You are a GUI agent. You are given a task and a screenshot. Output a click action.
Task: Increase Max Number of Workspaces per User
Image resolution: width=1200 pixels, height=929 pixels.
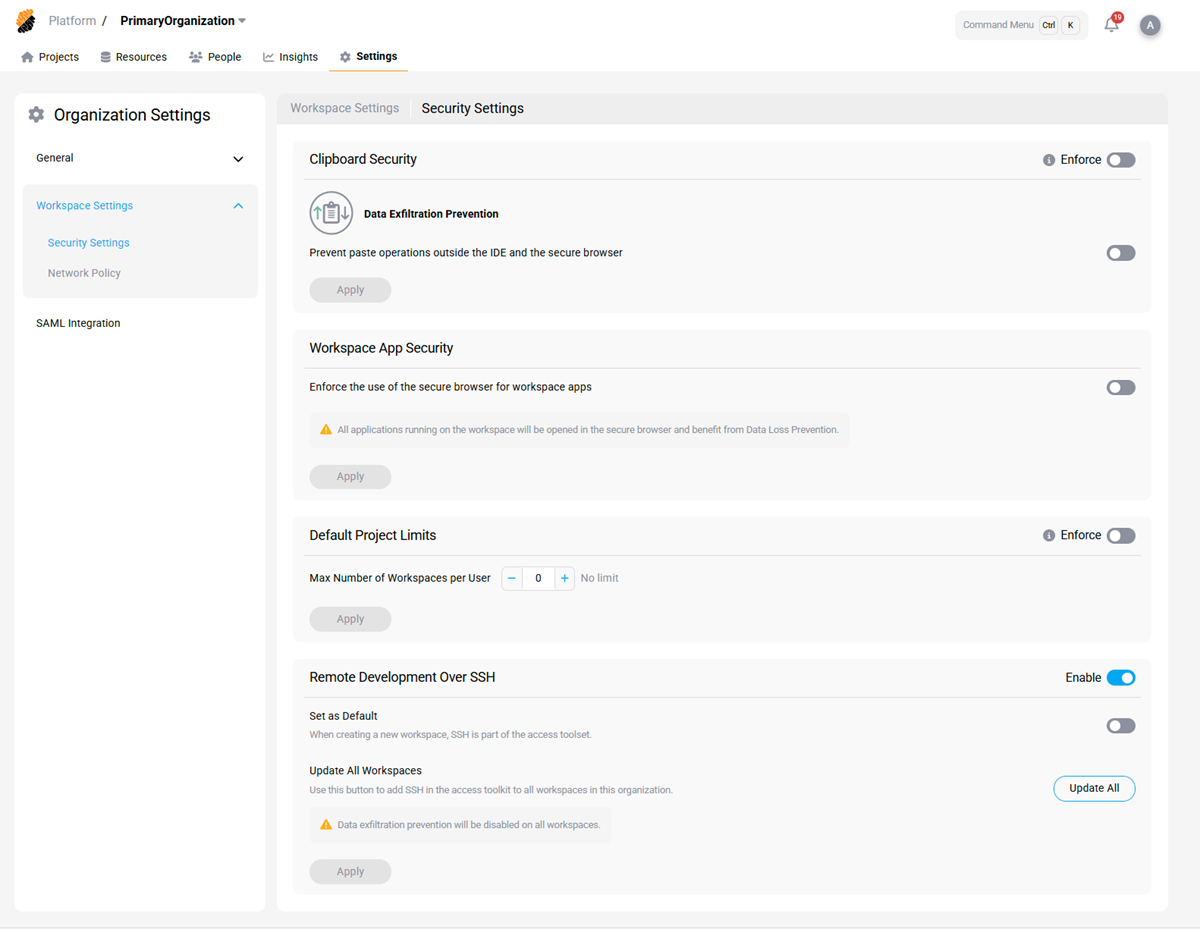pos(564,578)
